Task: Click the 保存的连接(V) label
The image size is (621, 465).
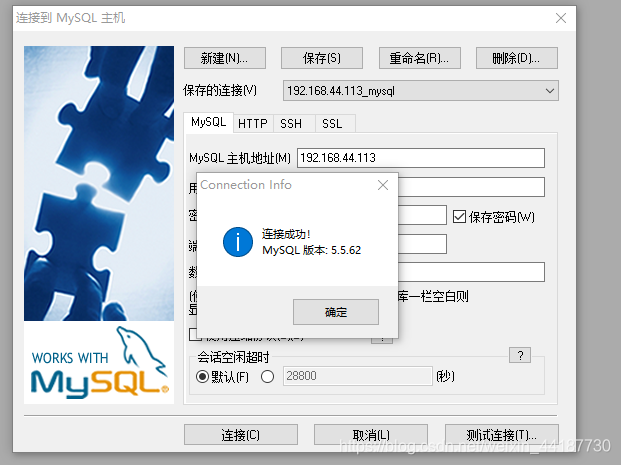Action: pyautogui.click(x=220, y=90)
